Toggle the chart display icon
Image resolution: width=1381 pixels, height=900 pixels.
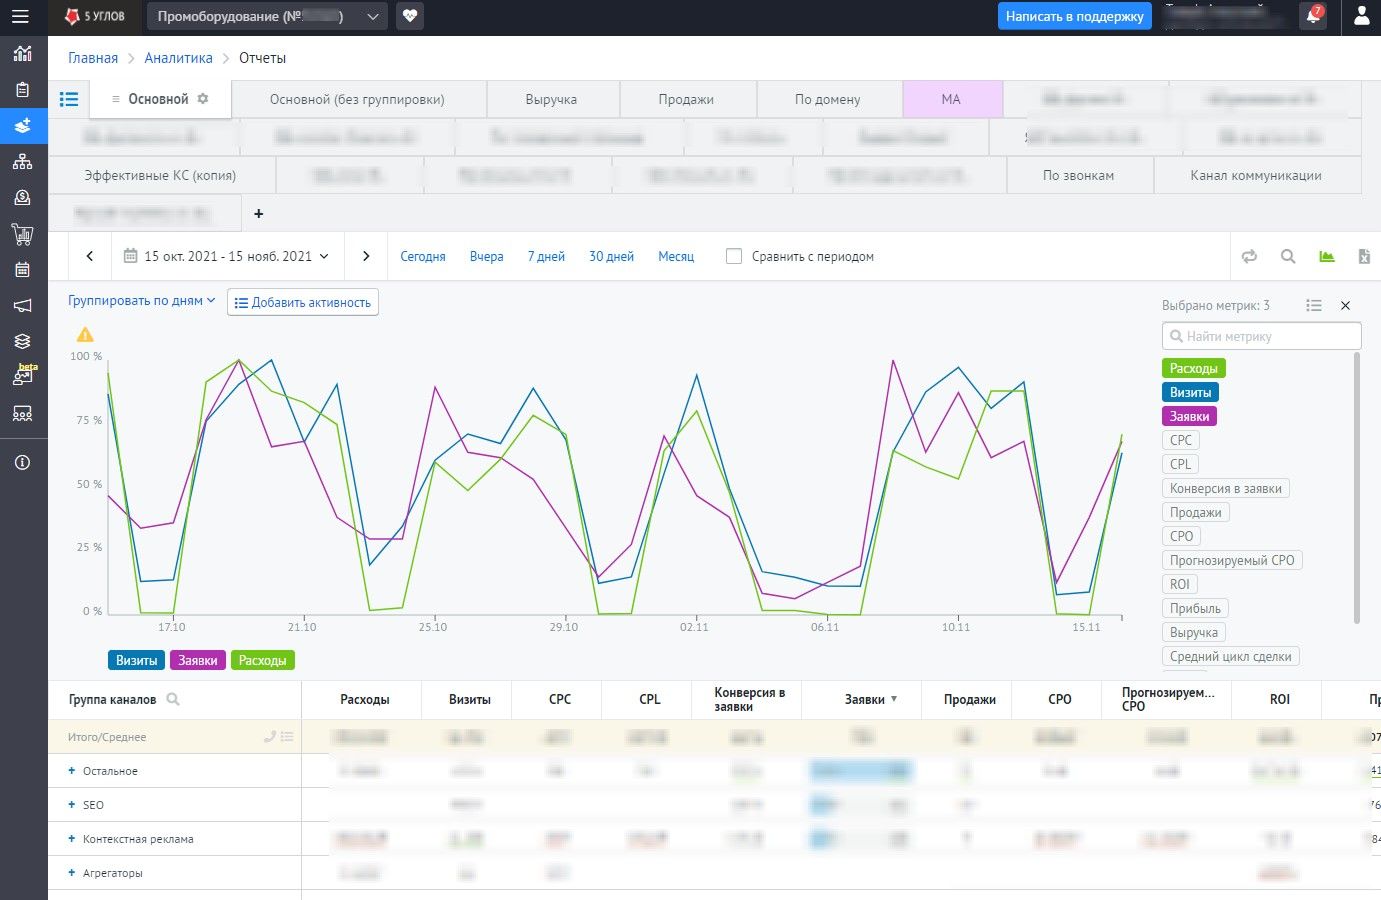[x=1326, y=257]
